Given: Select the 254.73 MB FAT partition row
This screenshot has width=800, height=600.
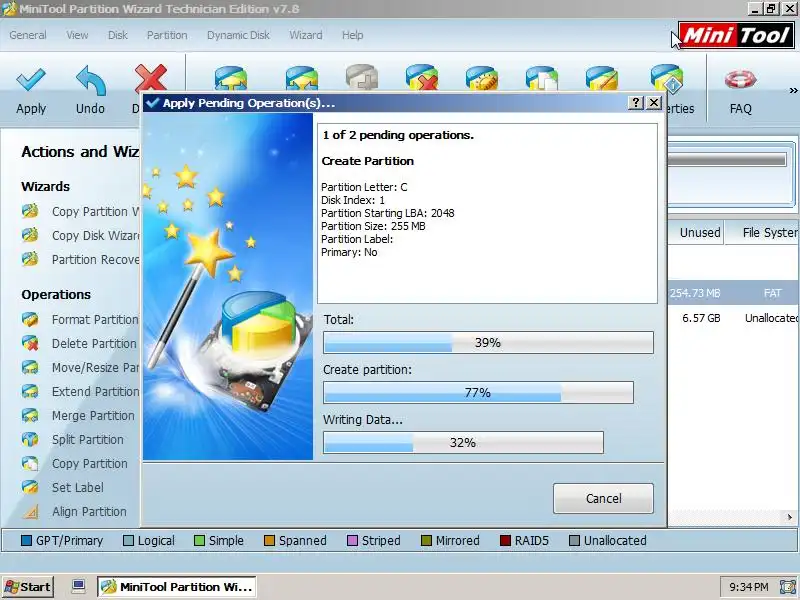Looking at the screenshot, I should point(734,293).
